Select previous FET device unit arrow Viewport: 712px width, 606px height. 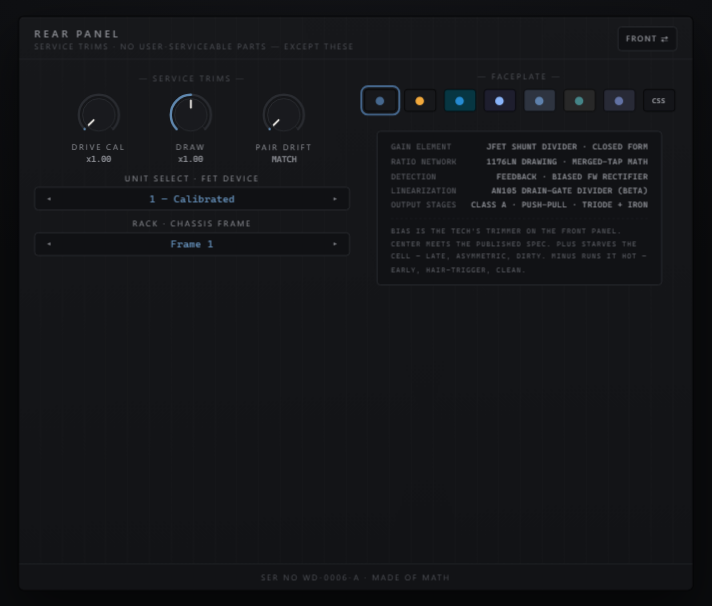(x=49, y=199)
